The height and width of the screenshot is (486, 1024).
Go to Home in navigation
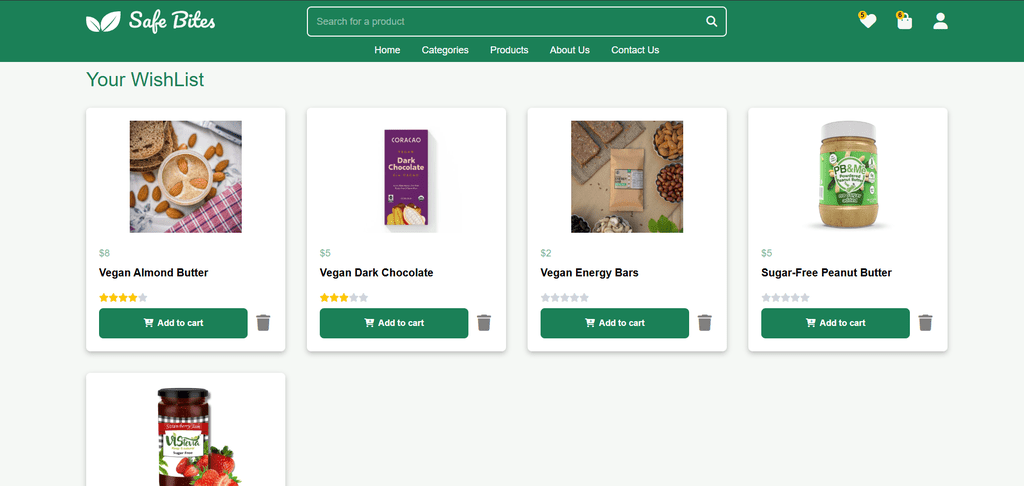pyautogui.click(x=387, y=50)
